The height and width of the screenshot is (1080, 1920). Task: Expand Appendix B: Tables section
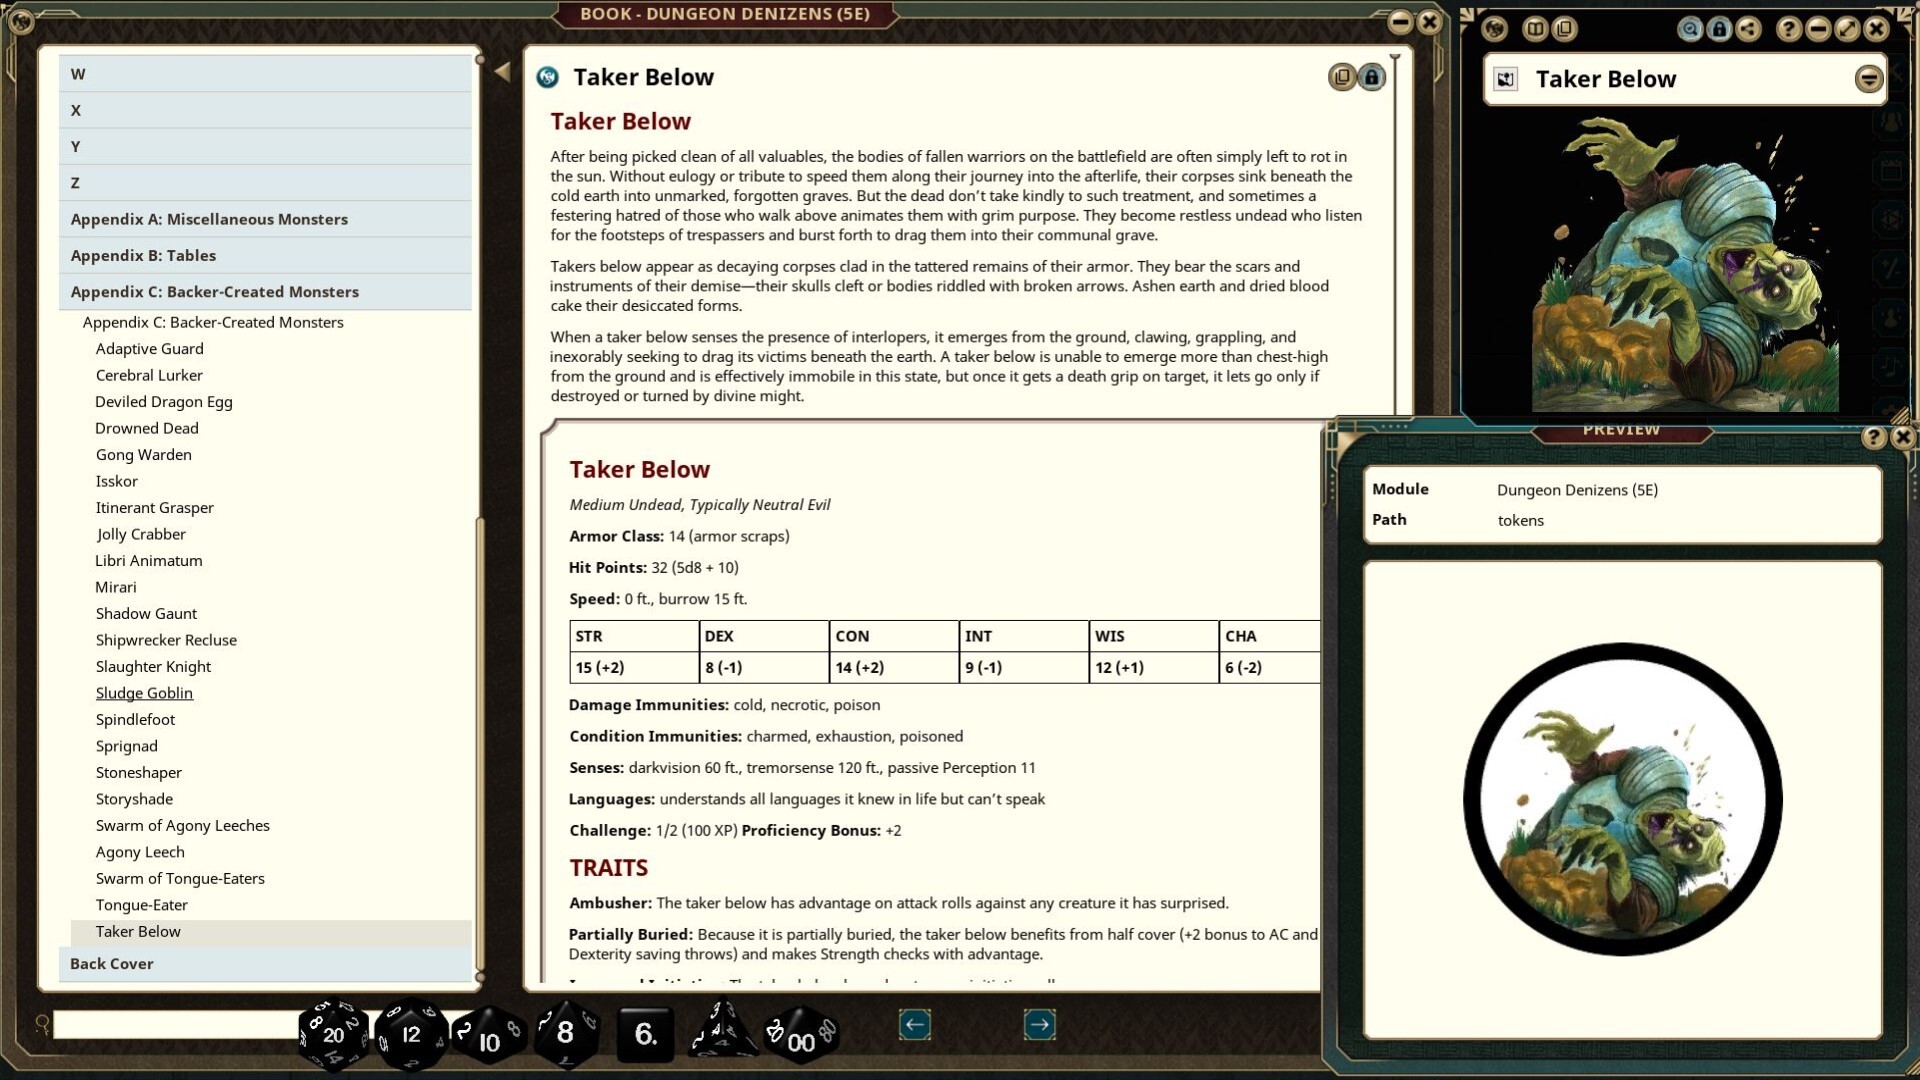[143, 255]
